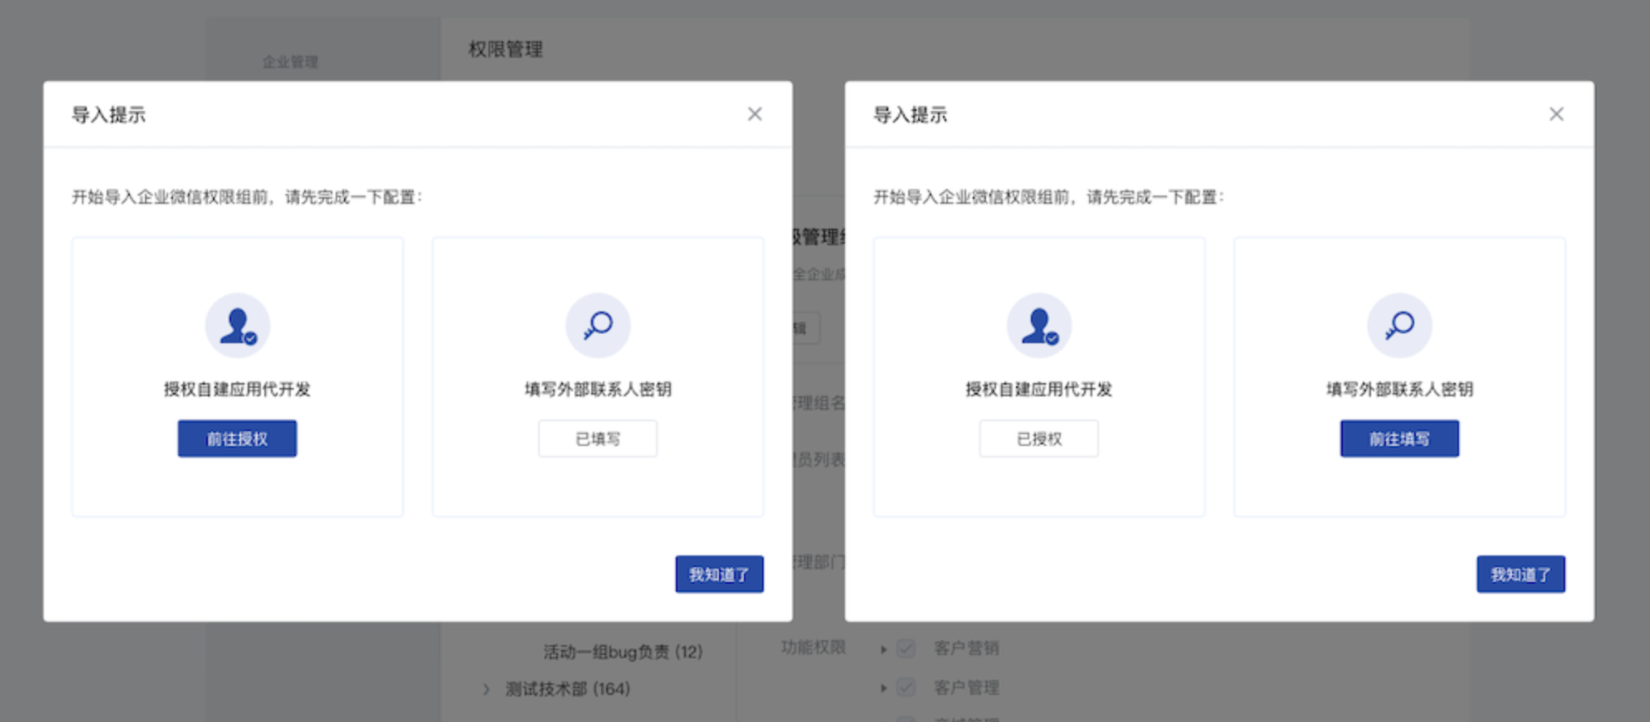Click the 已授权 button
The width and height of the screenshot is (1650, 722).
(1039, 439)
